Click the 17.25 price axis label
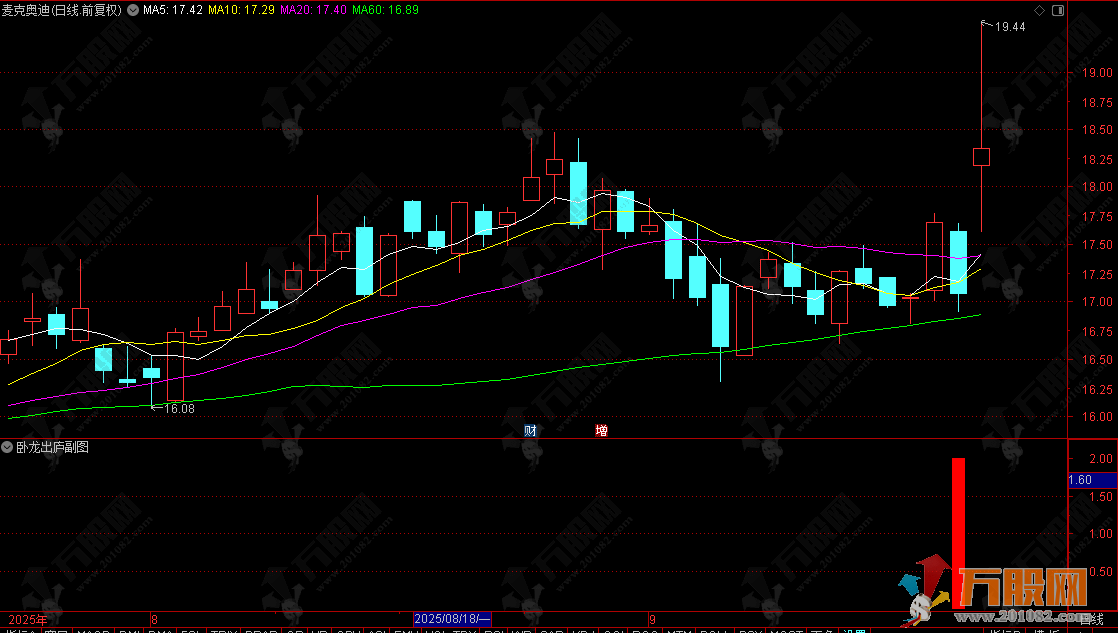Image resolution: width=1118 pixels, height=633 pixels. tap(1097, 274)
